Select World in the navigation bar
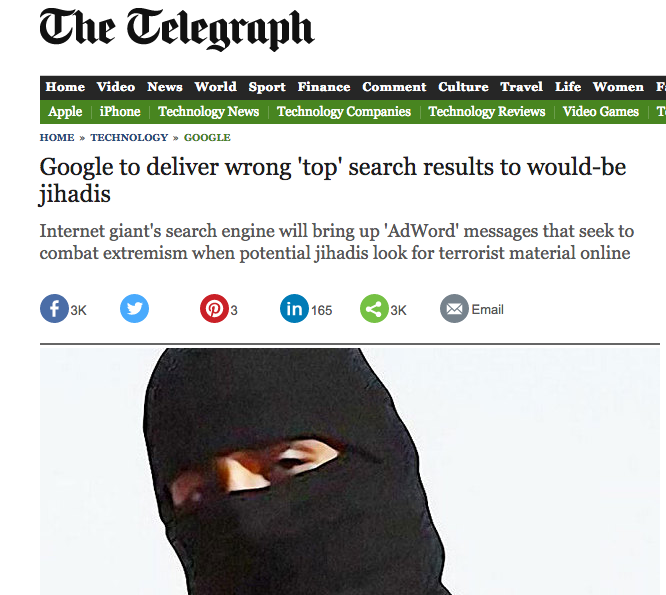The image size is (666, 595). click(215, 87)
